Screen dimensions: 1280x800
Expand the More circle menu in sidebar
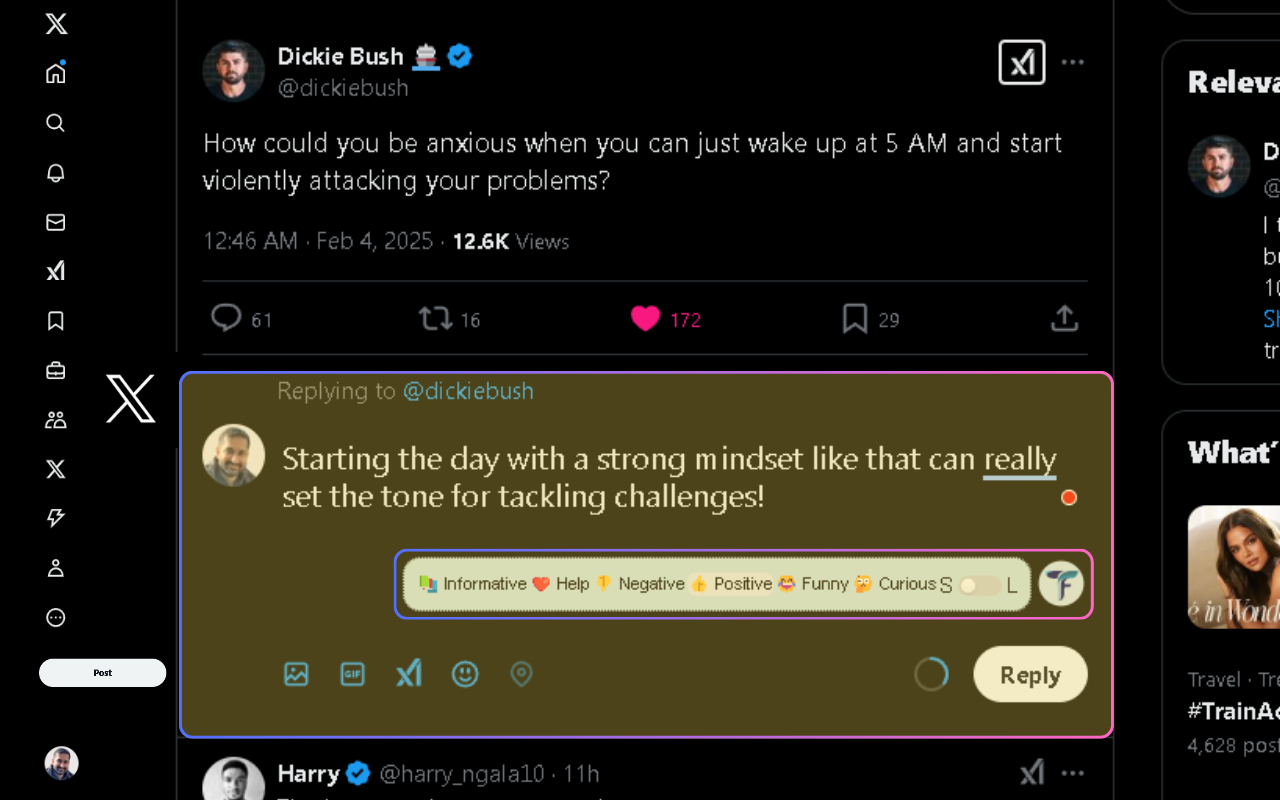tap(56, 617)
